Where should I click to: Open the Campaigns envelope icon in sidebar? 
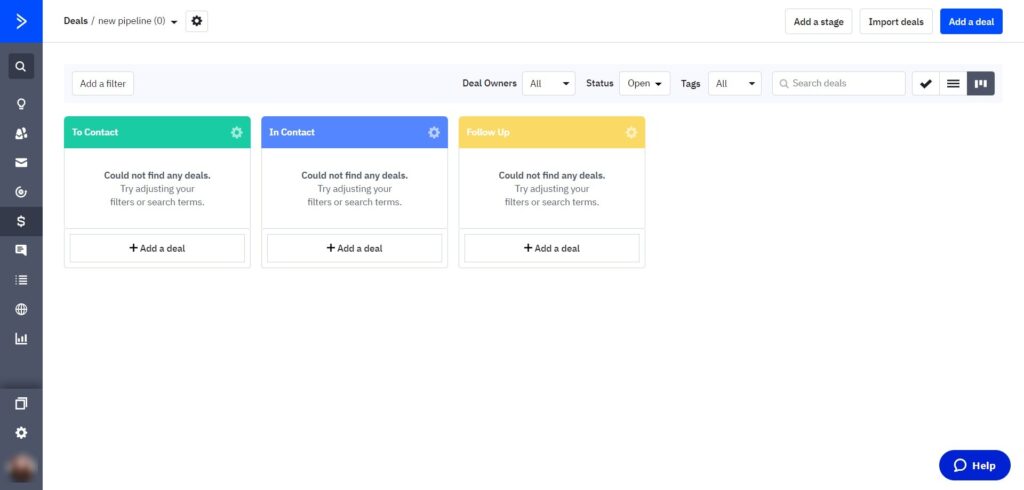(21, 163)
